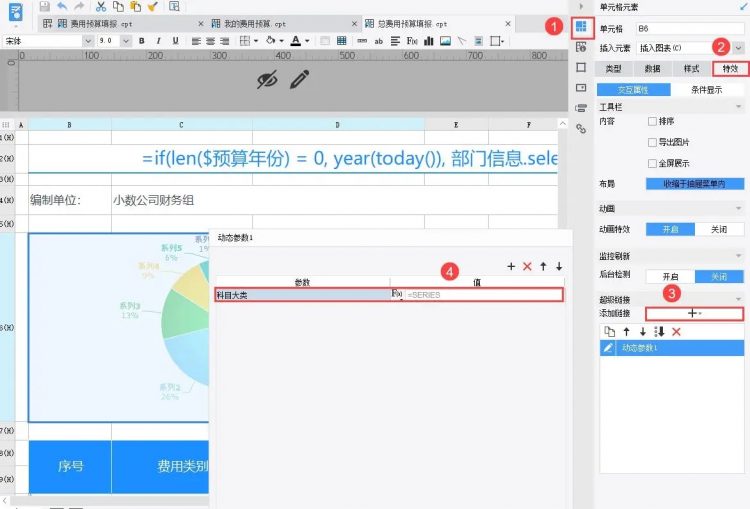Select the 条件显示 sub-tab

coord(706,89)
